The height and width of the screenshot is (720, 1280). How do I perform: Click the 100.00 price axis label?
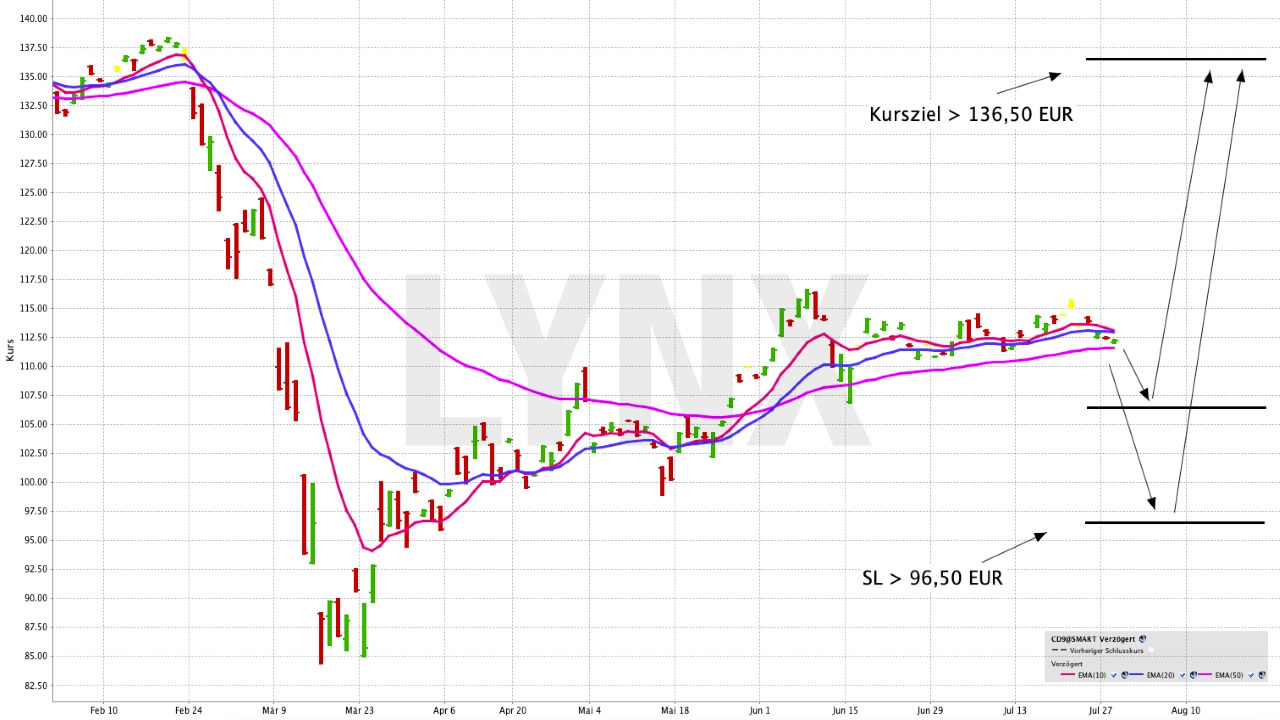point(33,482)
